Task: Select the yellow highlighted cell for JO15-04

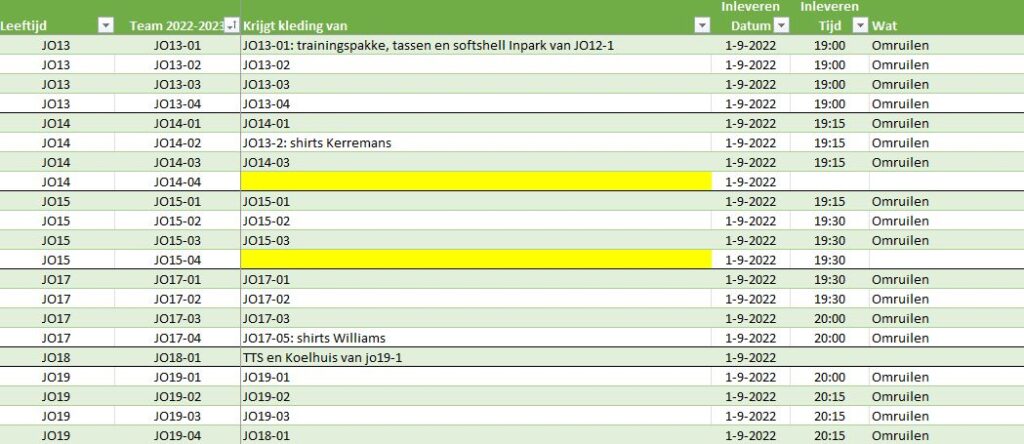Action: click(x=476, y=260)
